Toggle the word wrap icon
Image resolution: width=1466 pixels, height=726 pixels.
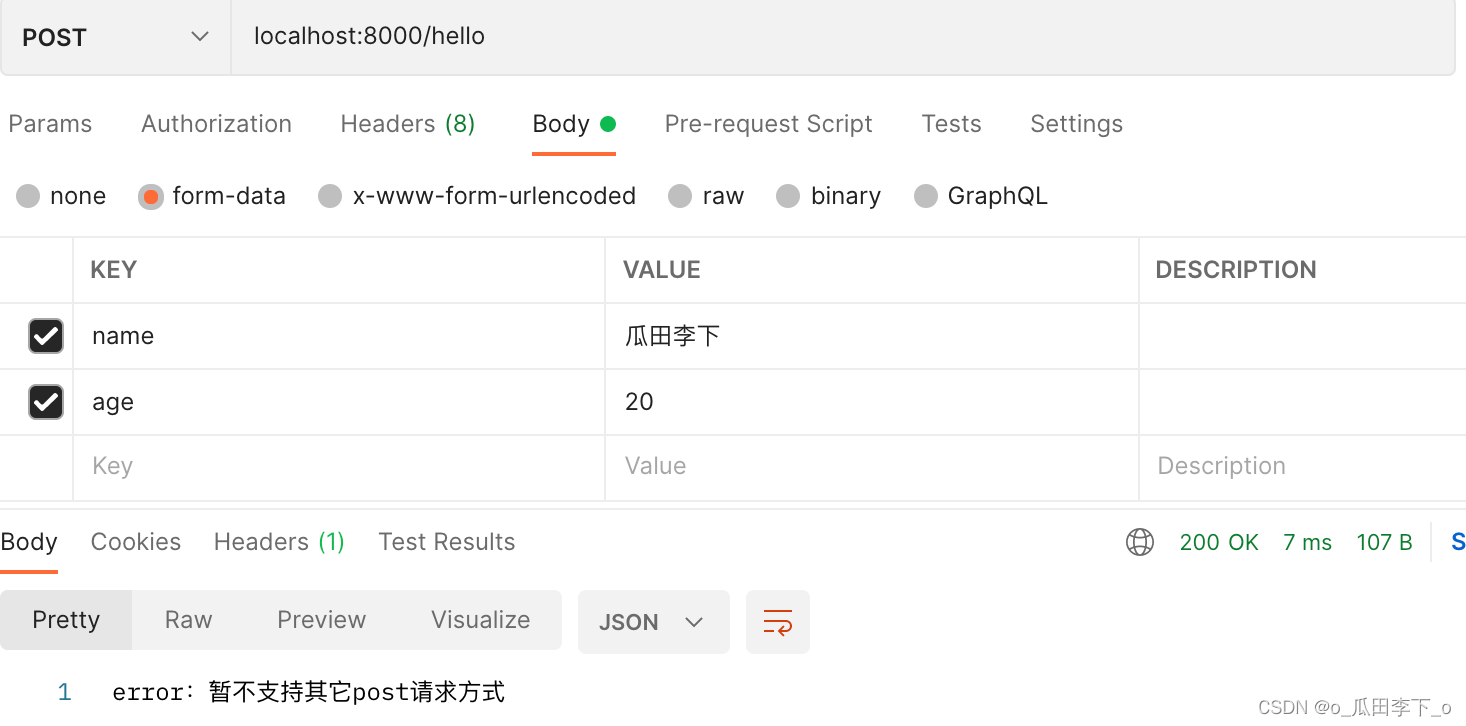777,622
